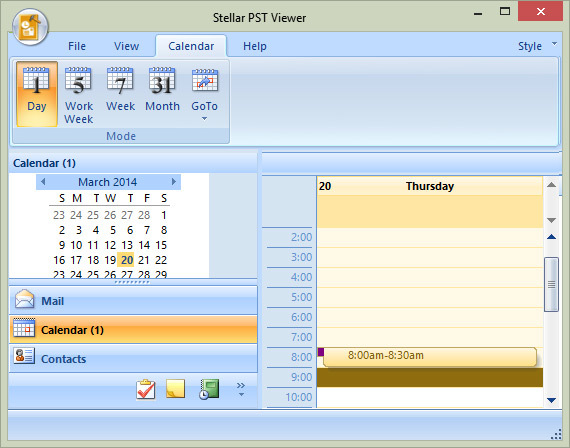Click the navigation pane splitter grip dots

(x=132, y=282)
